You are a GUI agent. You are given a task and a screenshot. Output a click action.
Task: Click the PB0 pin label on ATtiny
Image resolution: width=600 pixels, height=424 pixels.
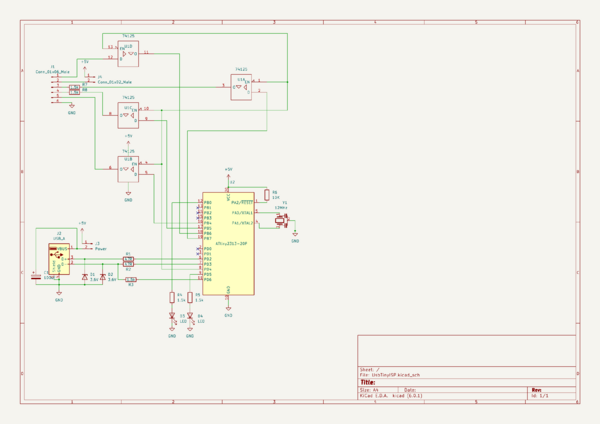pyautogui.click(x=207, y=202)
